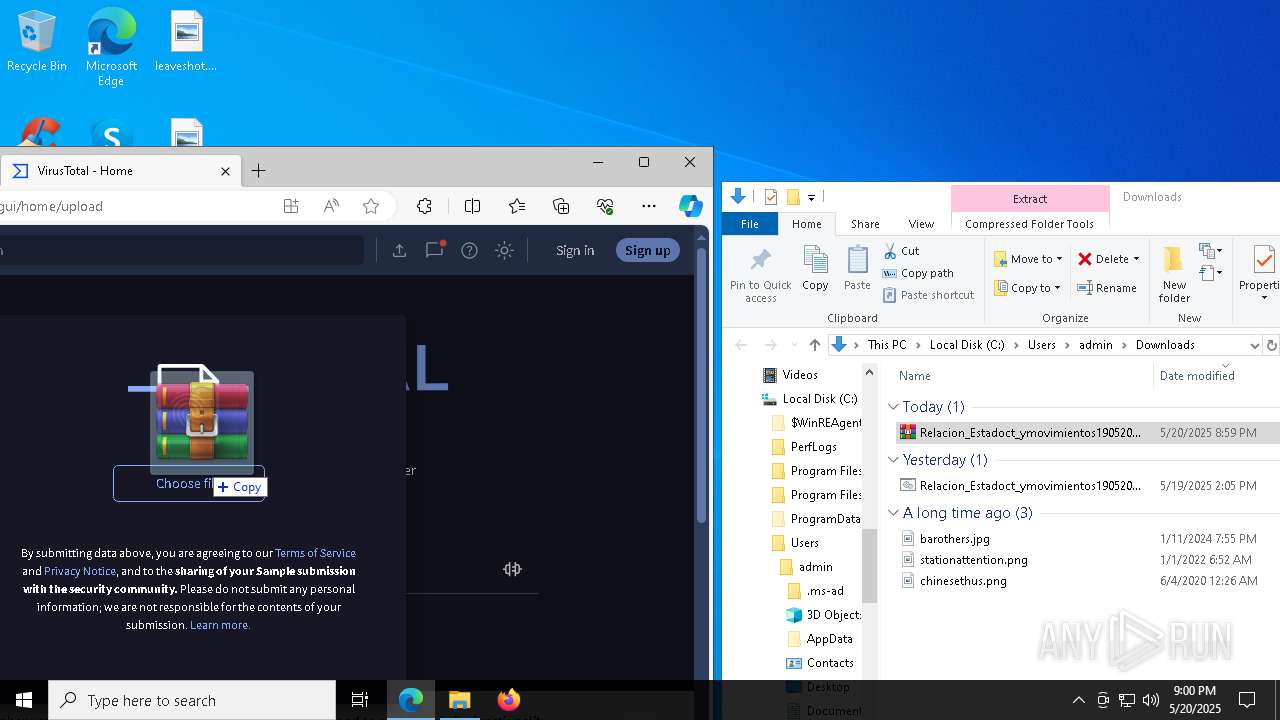Image resolution: width=1280 pixels, height=720 pixels.
Task: Add this page to favorites star icon
Action: (x=371, y=206)
